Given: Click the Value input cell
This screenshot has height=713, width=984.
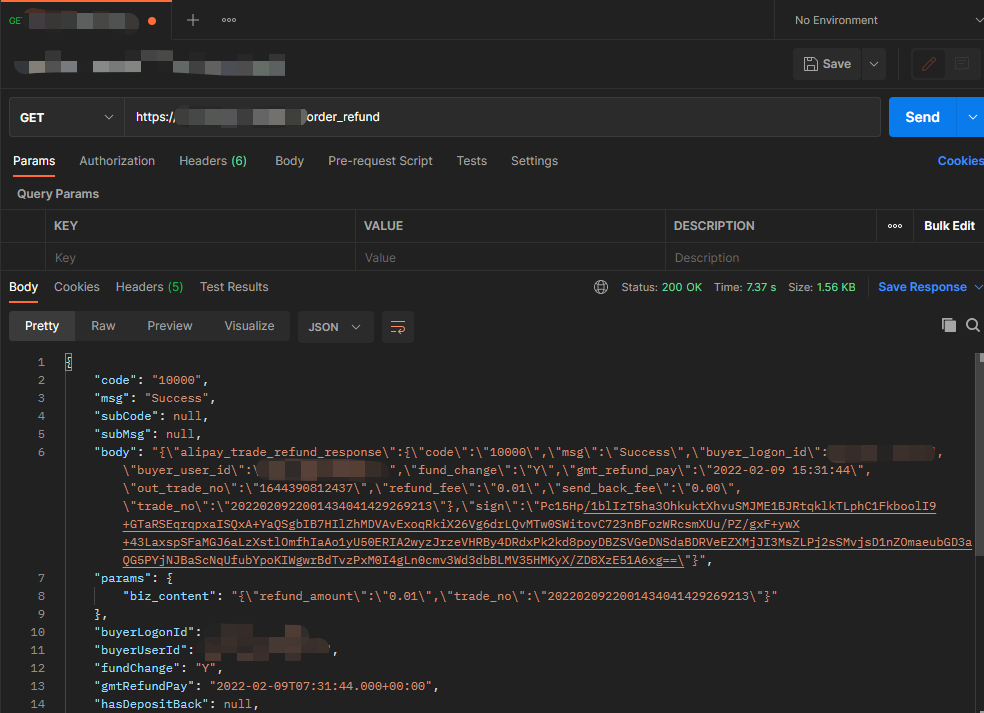Looking at the screenshot, I should tap(510, 258).
